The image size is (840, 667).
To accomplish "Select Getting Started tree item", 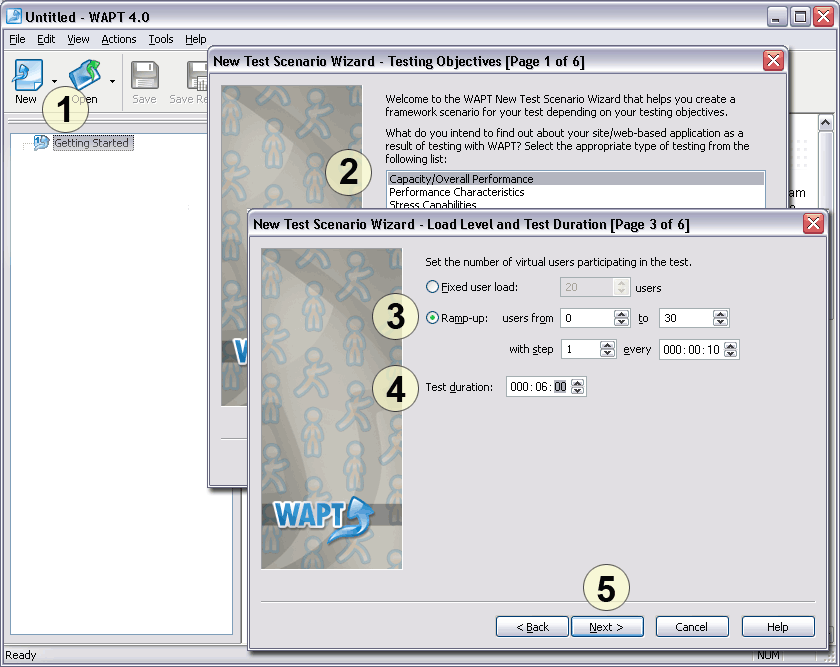I will point(92,143).
